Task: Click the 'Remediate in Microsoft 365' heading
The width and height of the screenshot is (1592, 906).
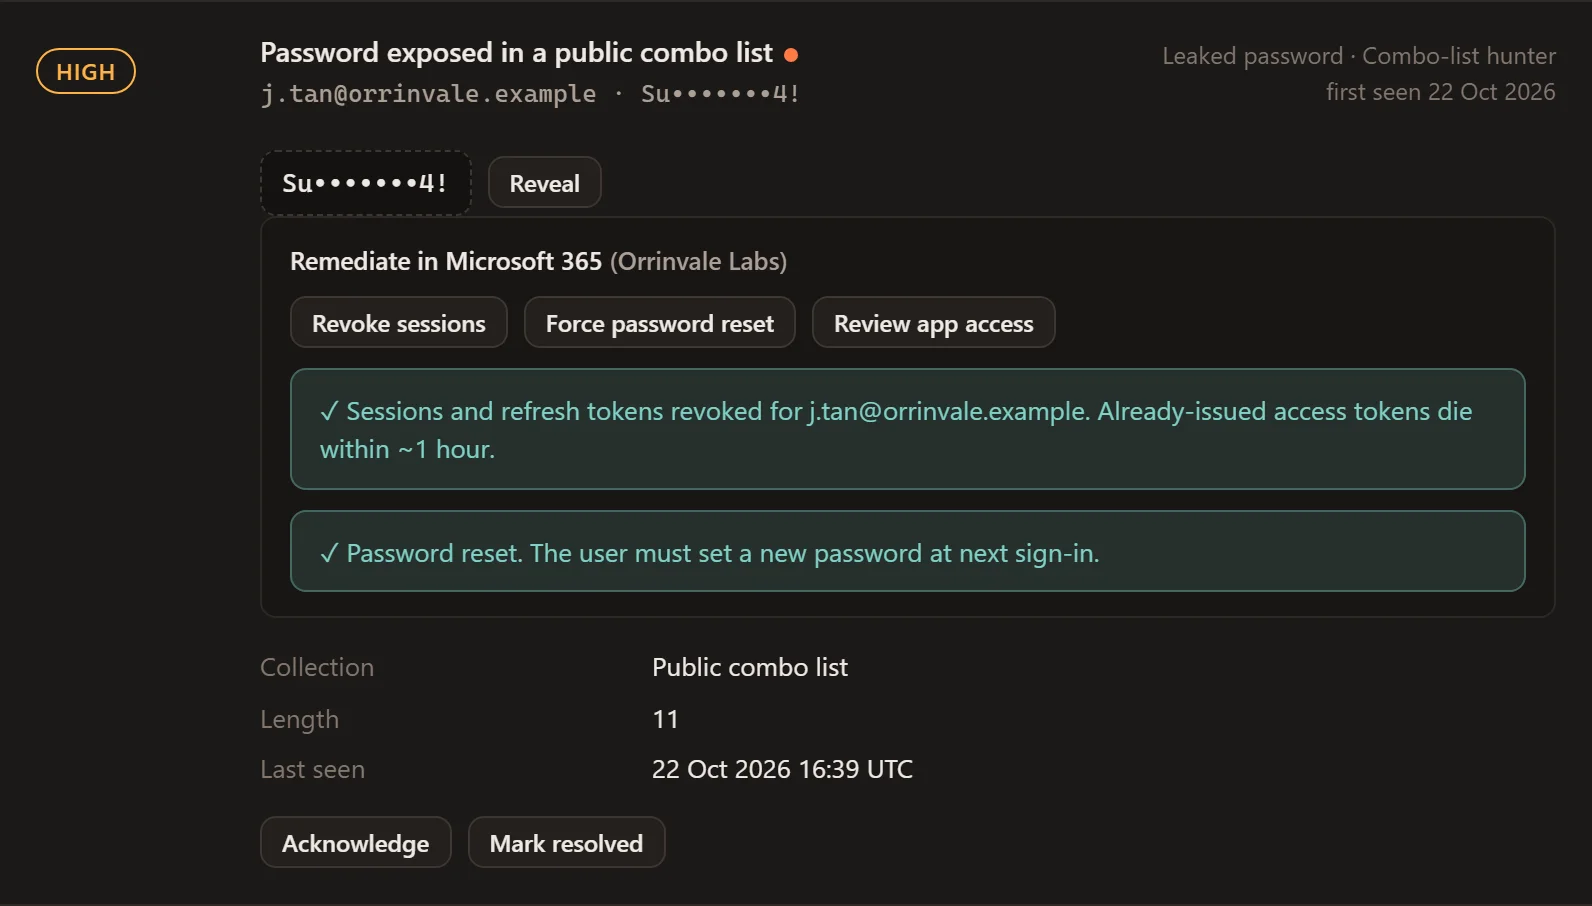Action: coord(446,261)
